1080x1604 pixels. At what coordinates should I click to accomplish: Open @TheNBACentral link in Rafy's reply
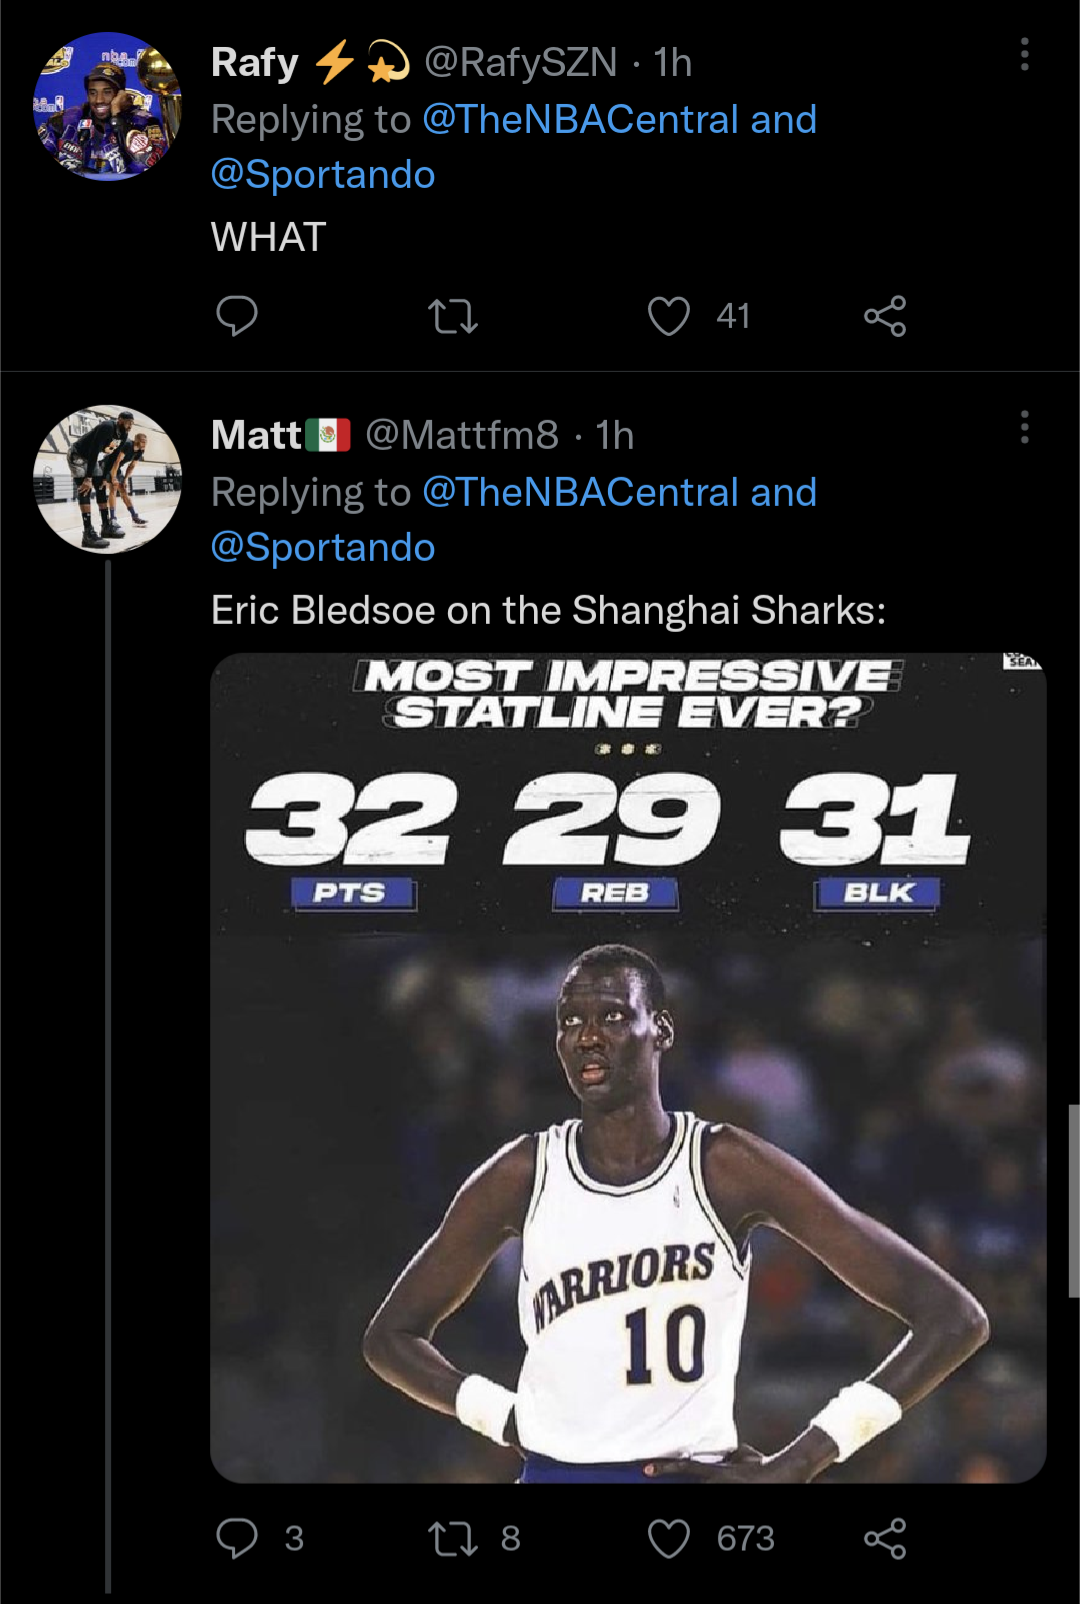580,120
